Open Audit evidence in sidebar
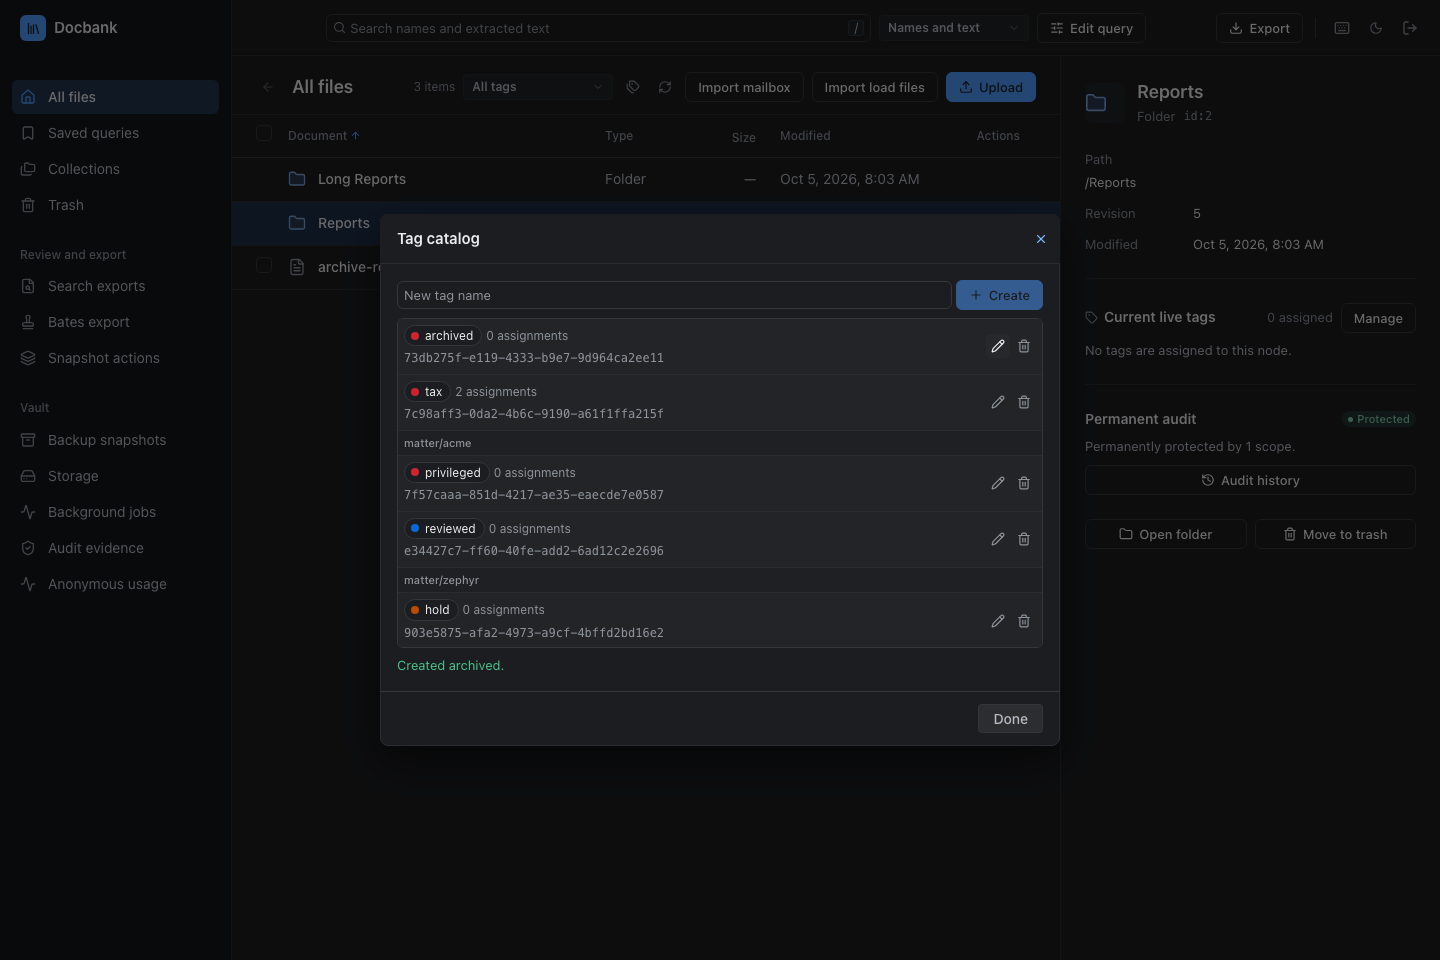Screen dimensions: 1440x960 point(115,548)
